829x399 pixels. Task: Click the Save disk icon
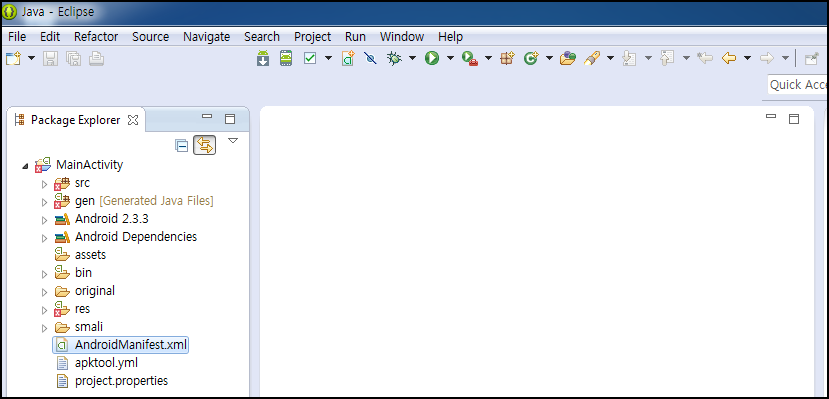(x=50, y=58)
